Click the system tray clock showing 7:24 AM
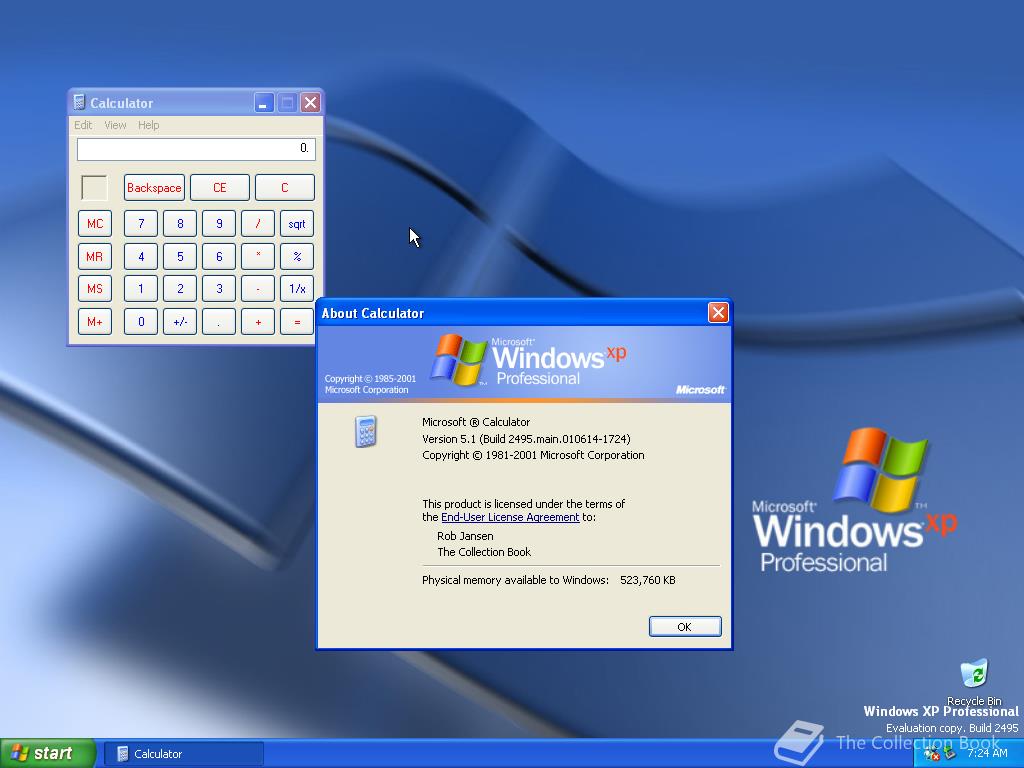Screen dimensions: 1024x768 [x=987, y=753]
